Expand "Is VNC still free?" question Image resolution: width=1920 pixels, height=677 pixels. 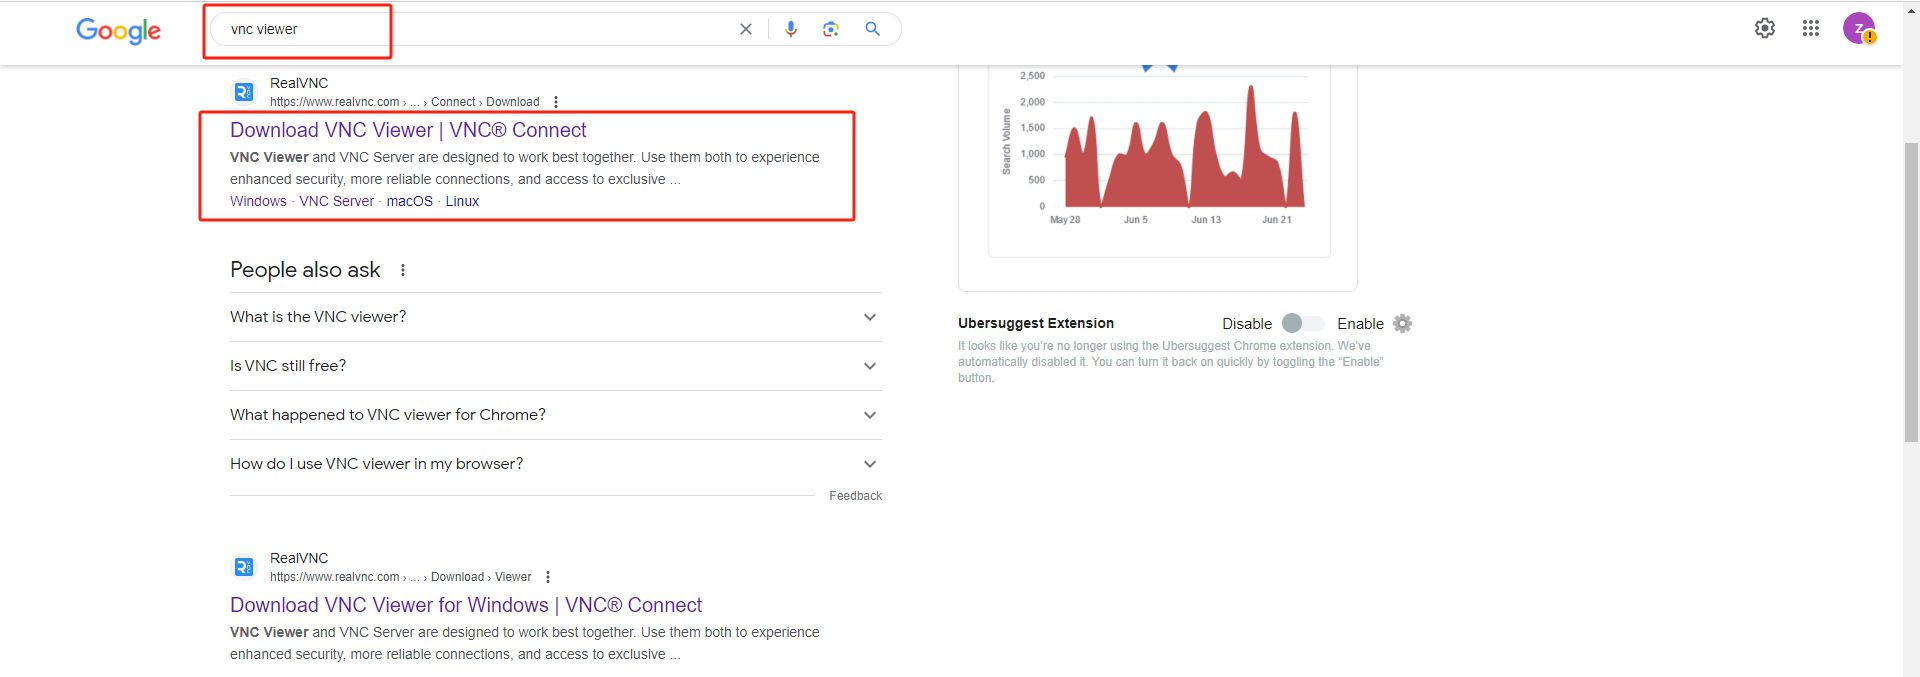(556, 366)
